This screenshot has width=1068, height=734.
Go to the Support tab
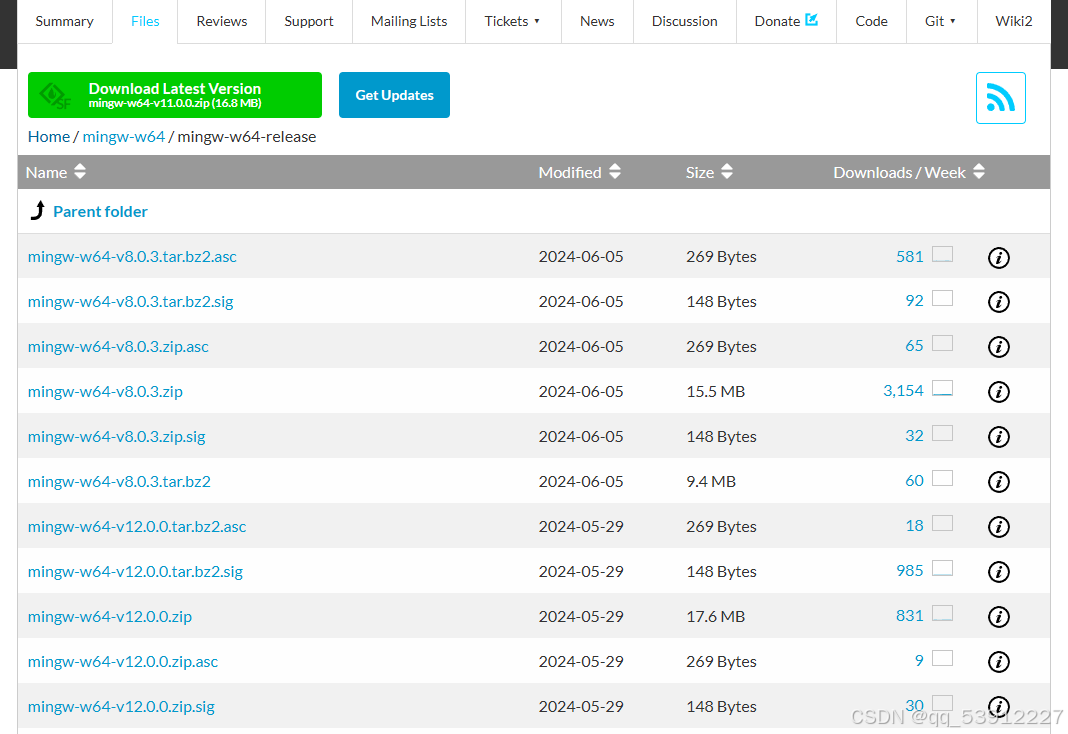[x=309, y=21]
